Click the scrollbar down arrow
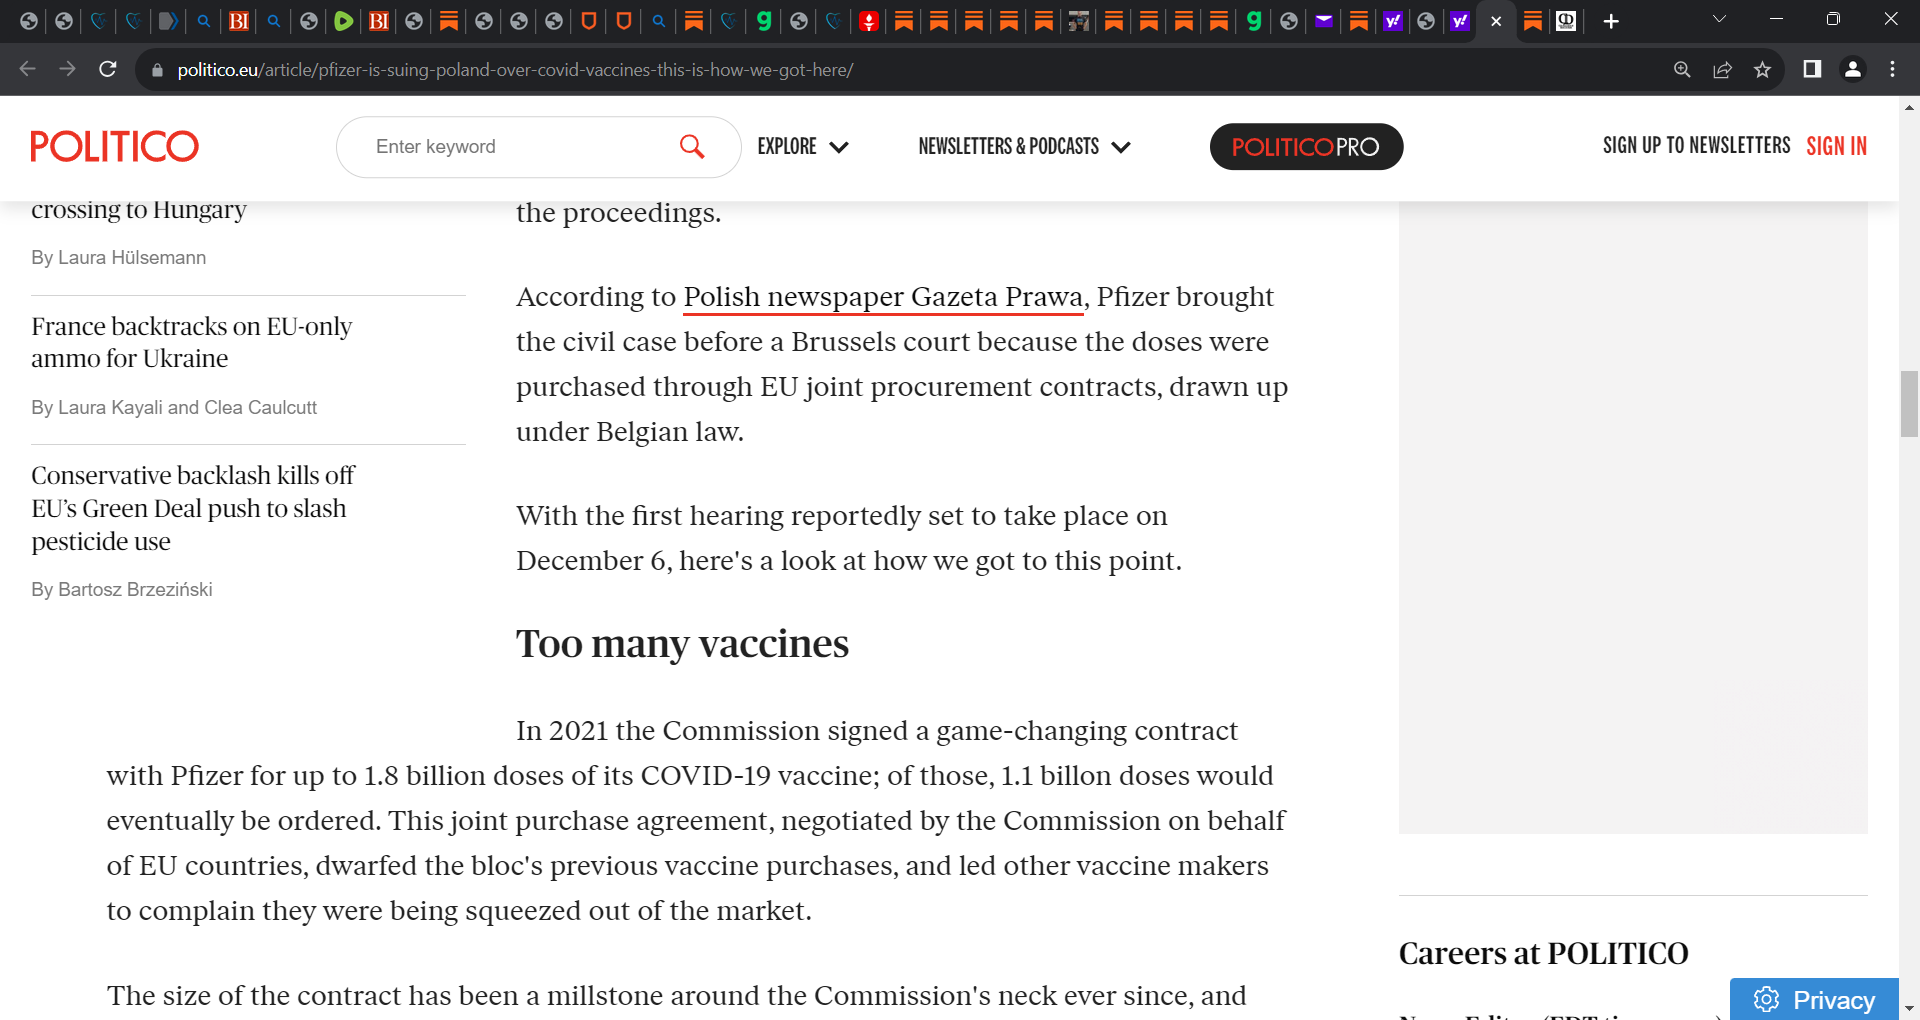The image size is (1920, 1020). [1909, 1009]
